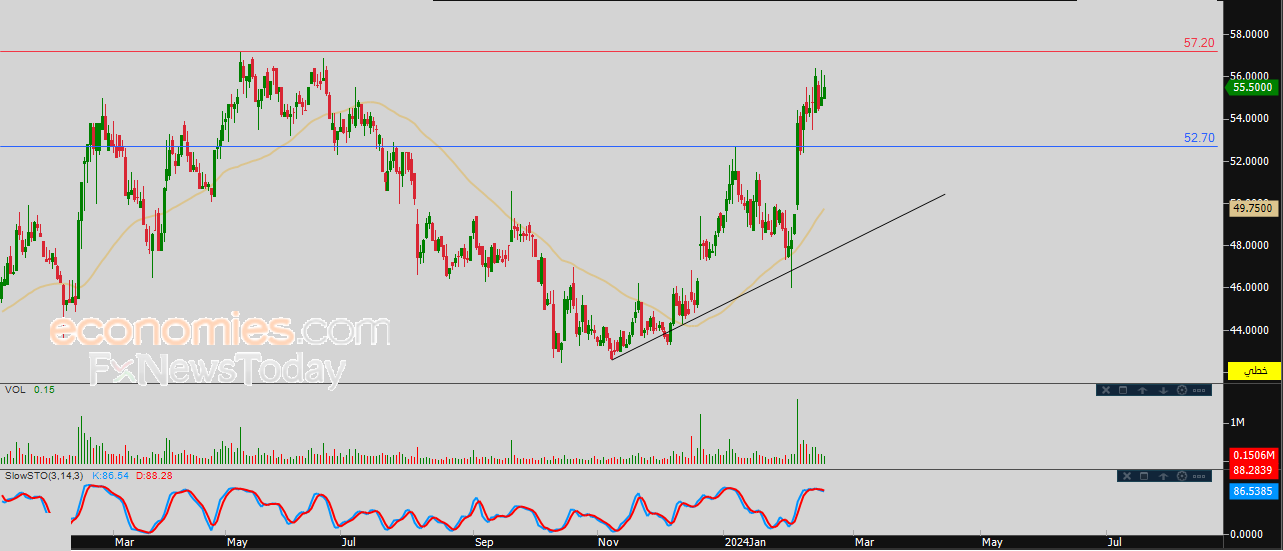Select the black ascending trendline

778,275
